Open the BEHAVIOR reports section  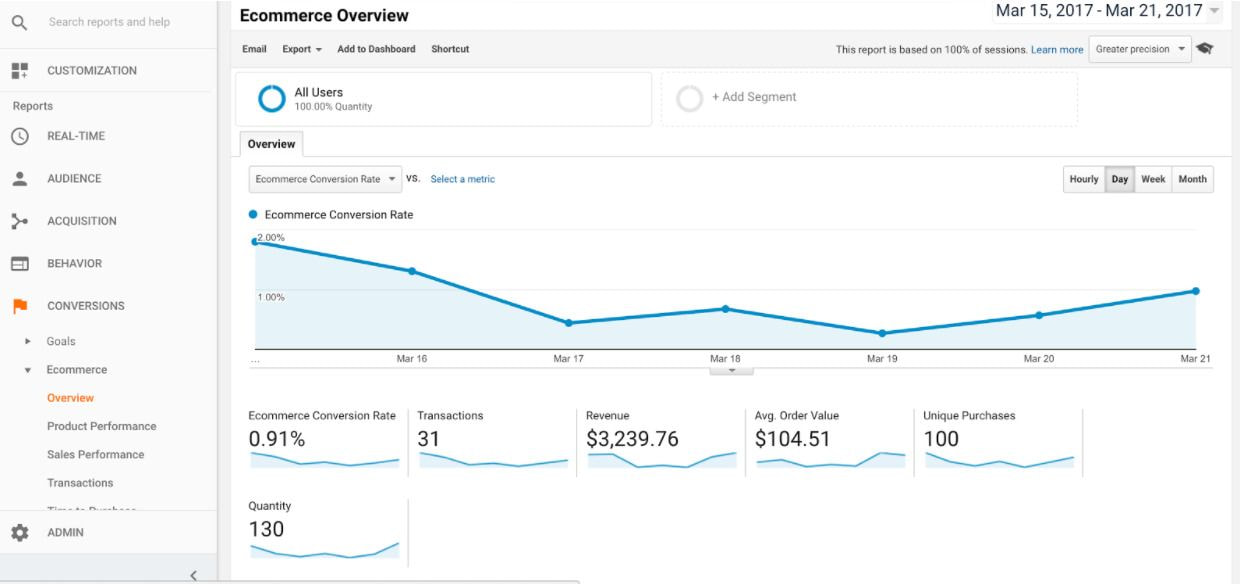click(x=74, y=264)
